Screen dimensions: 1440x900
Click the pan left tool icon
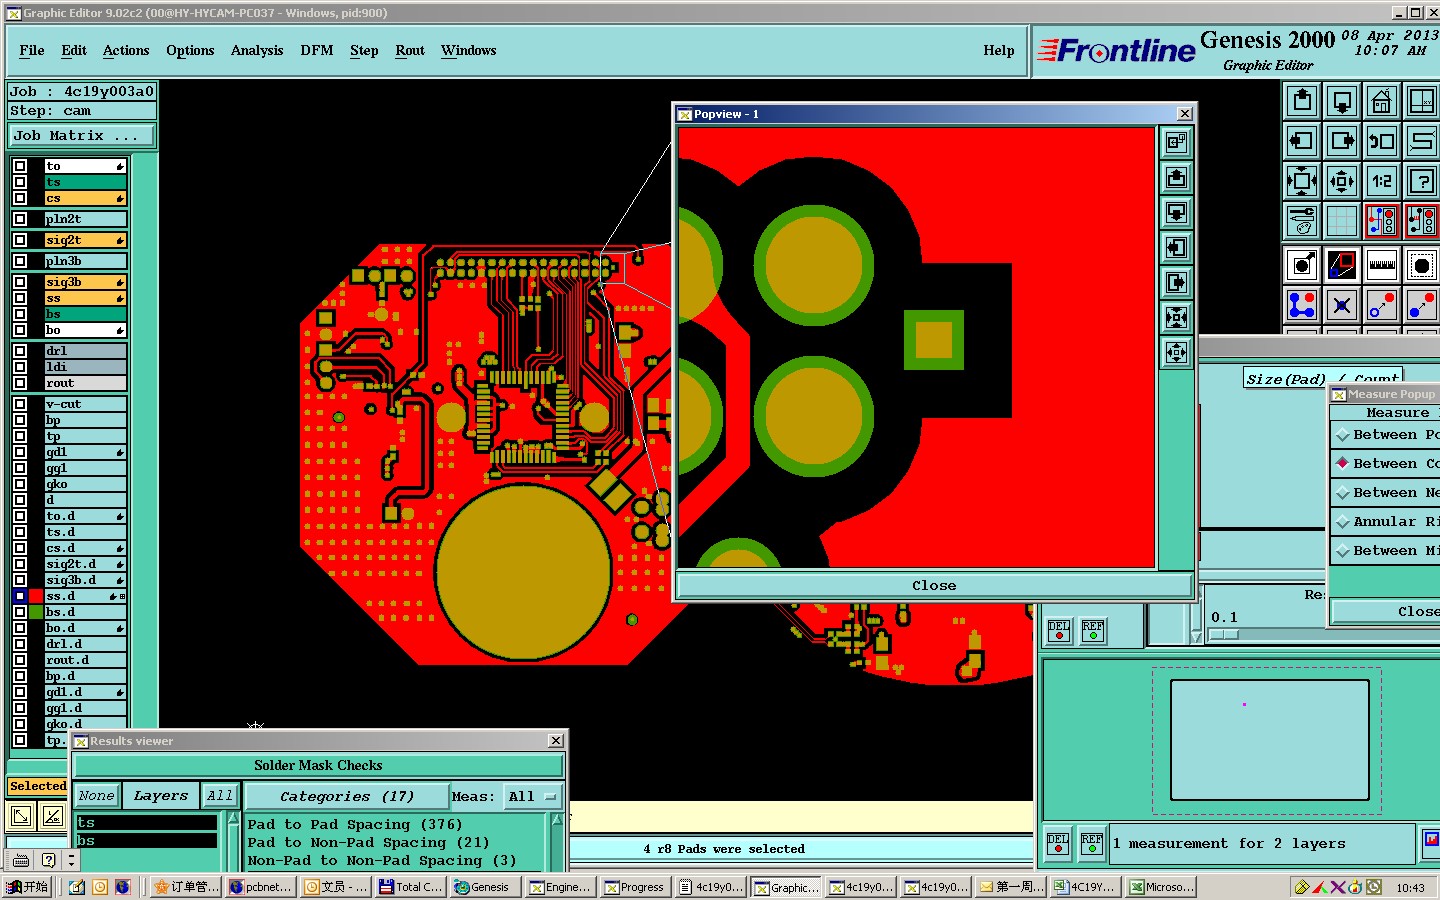1302,141
